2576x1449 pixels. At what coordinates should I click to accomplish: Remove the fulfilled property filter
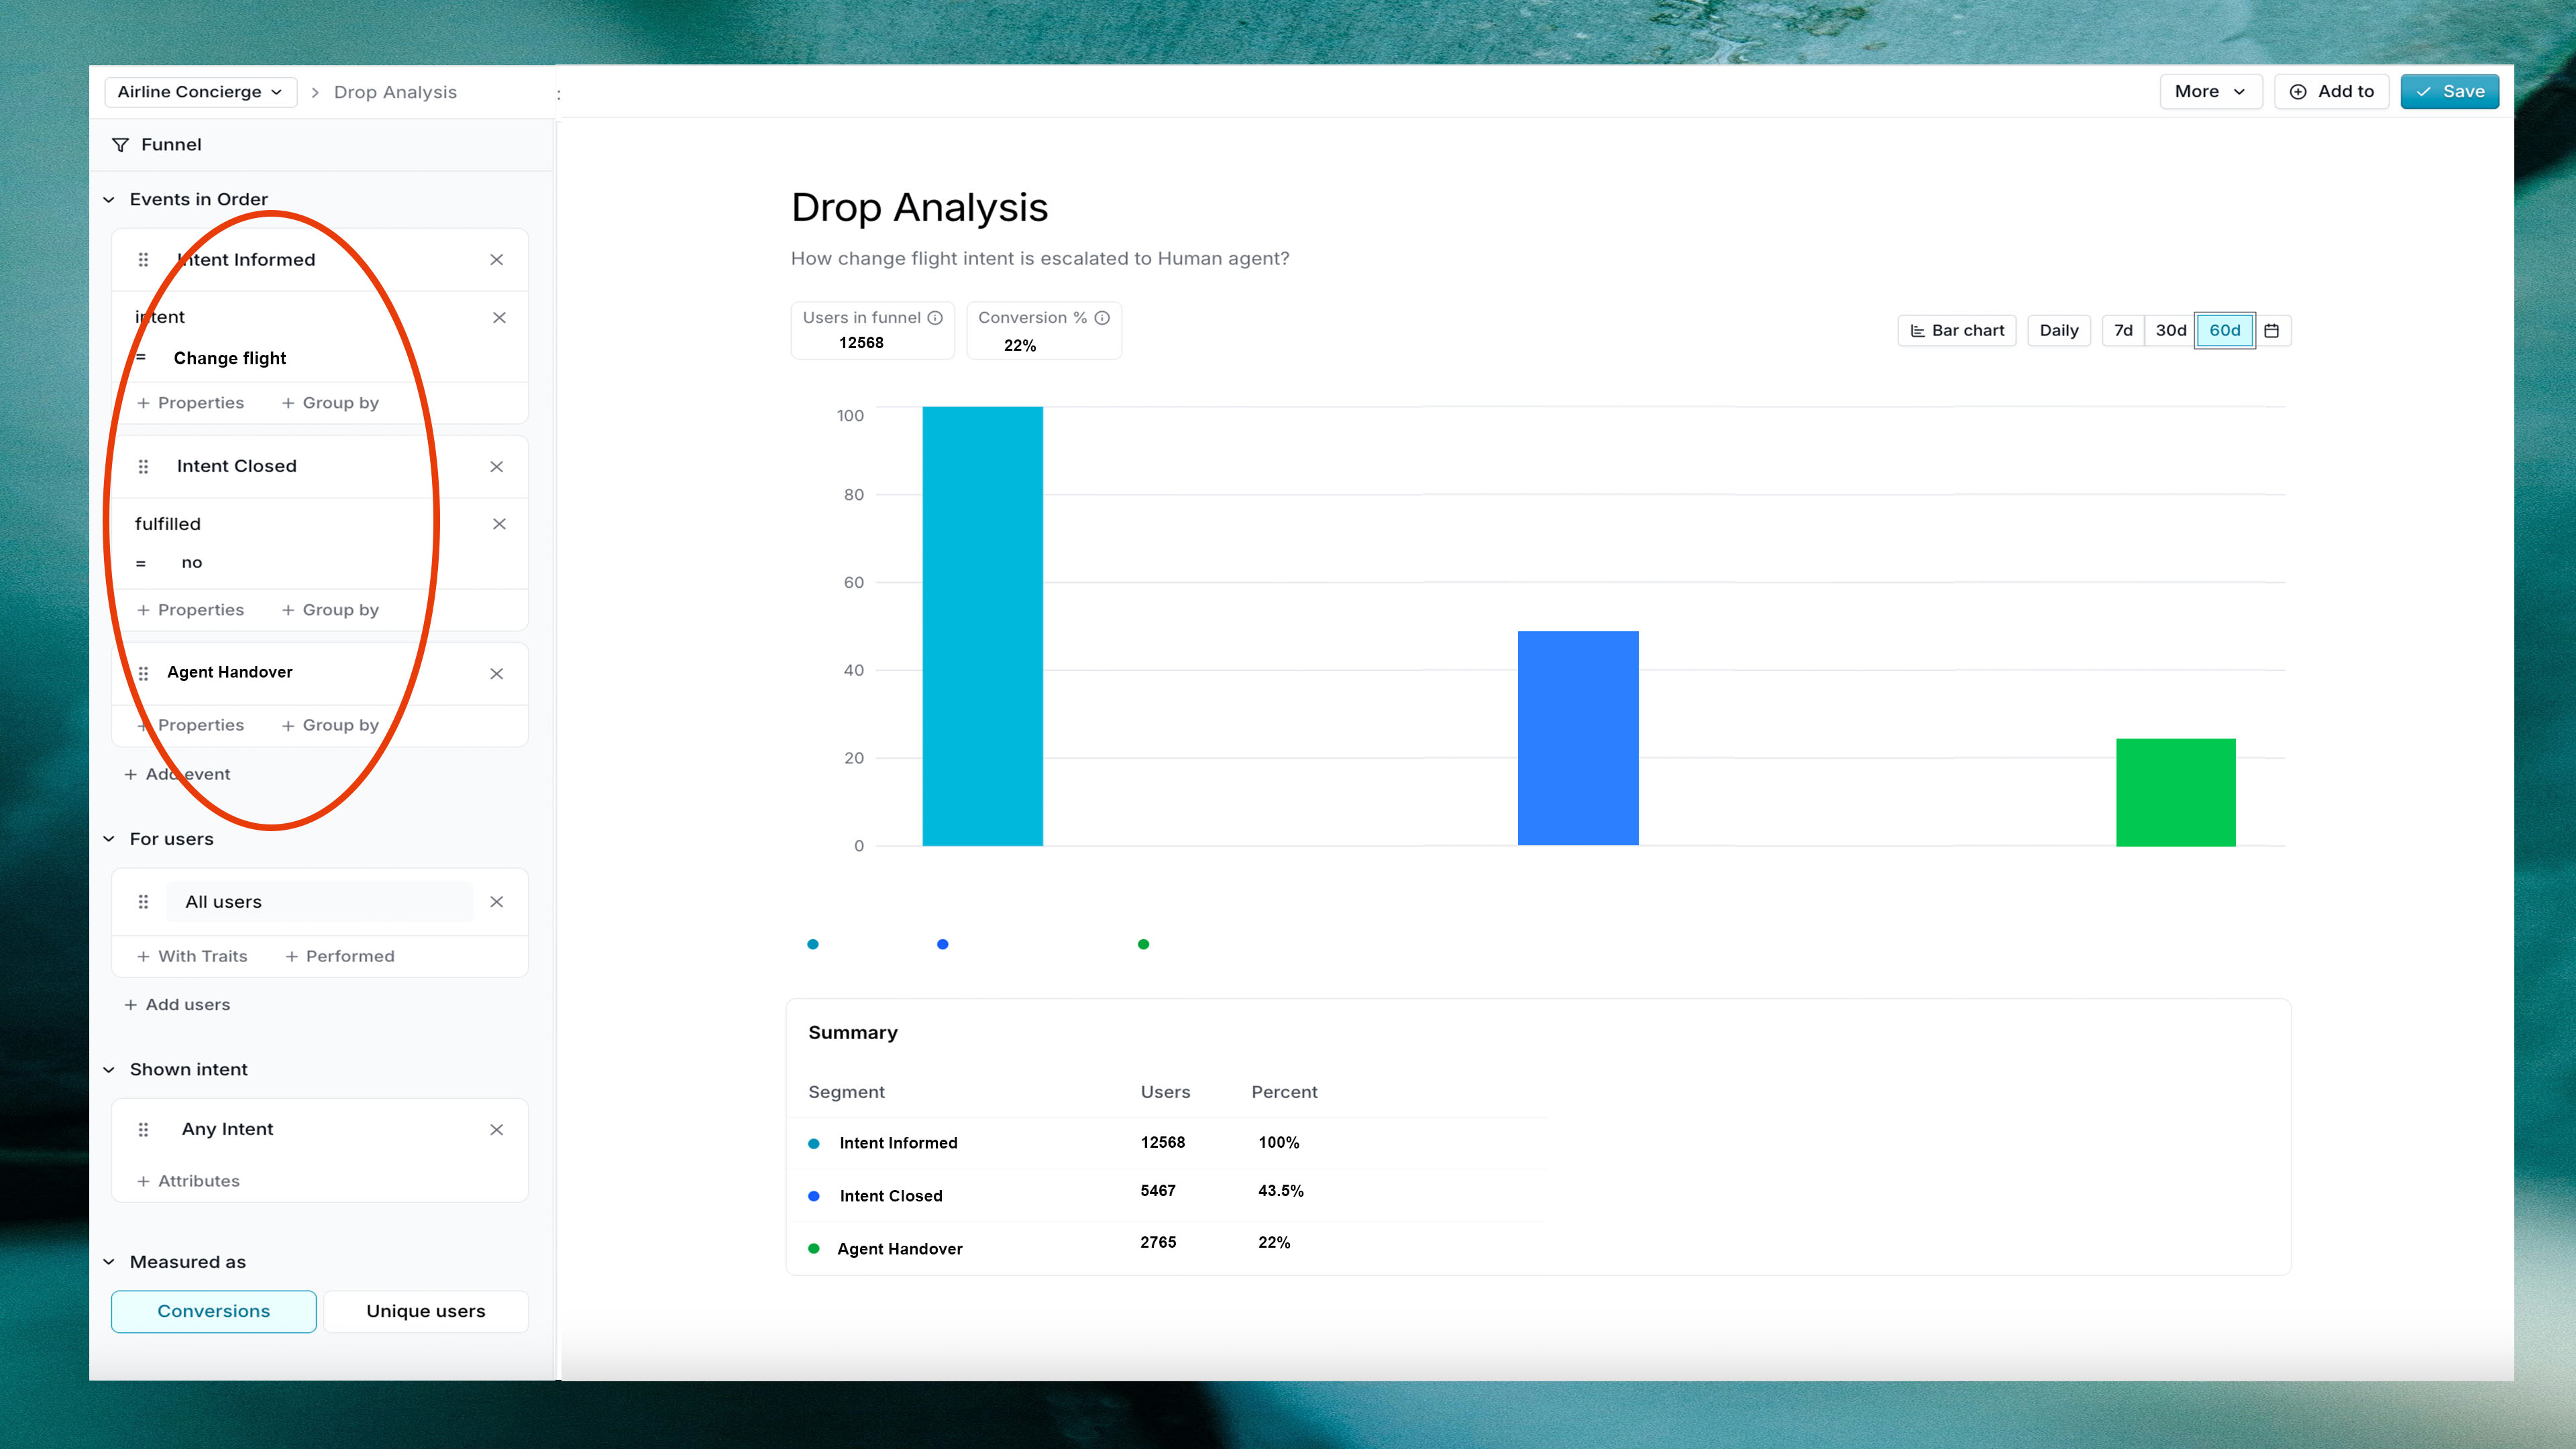point(499,524)
